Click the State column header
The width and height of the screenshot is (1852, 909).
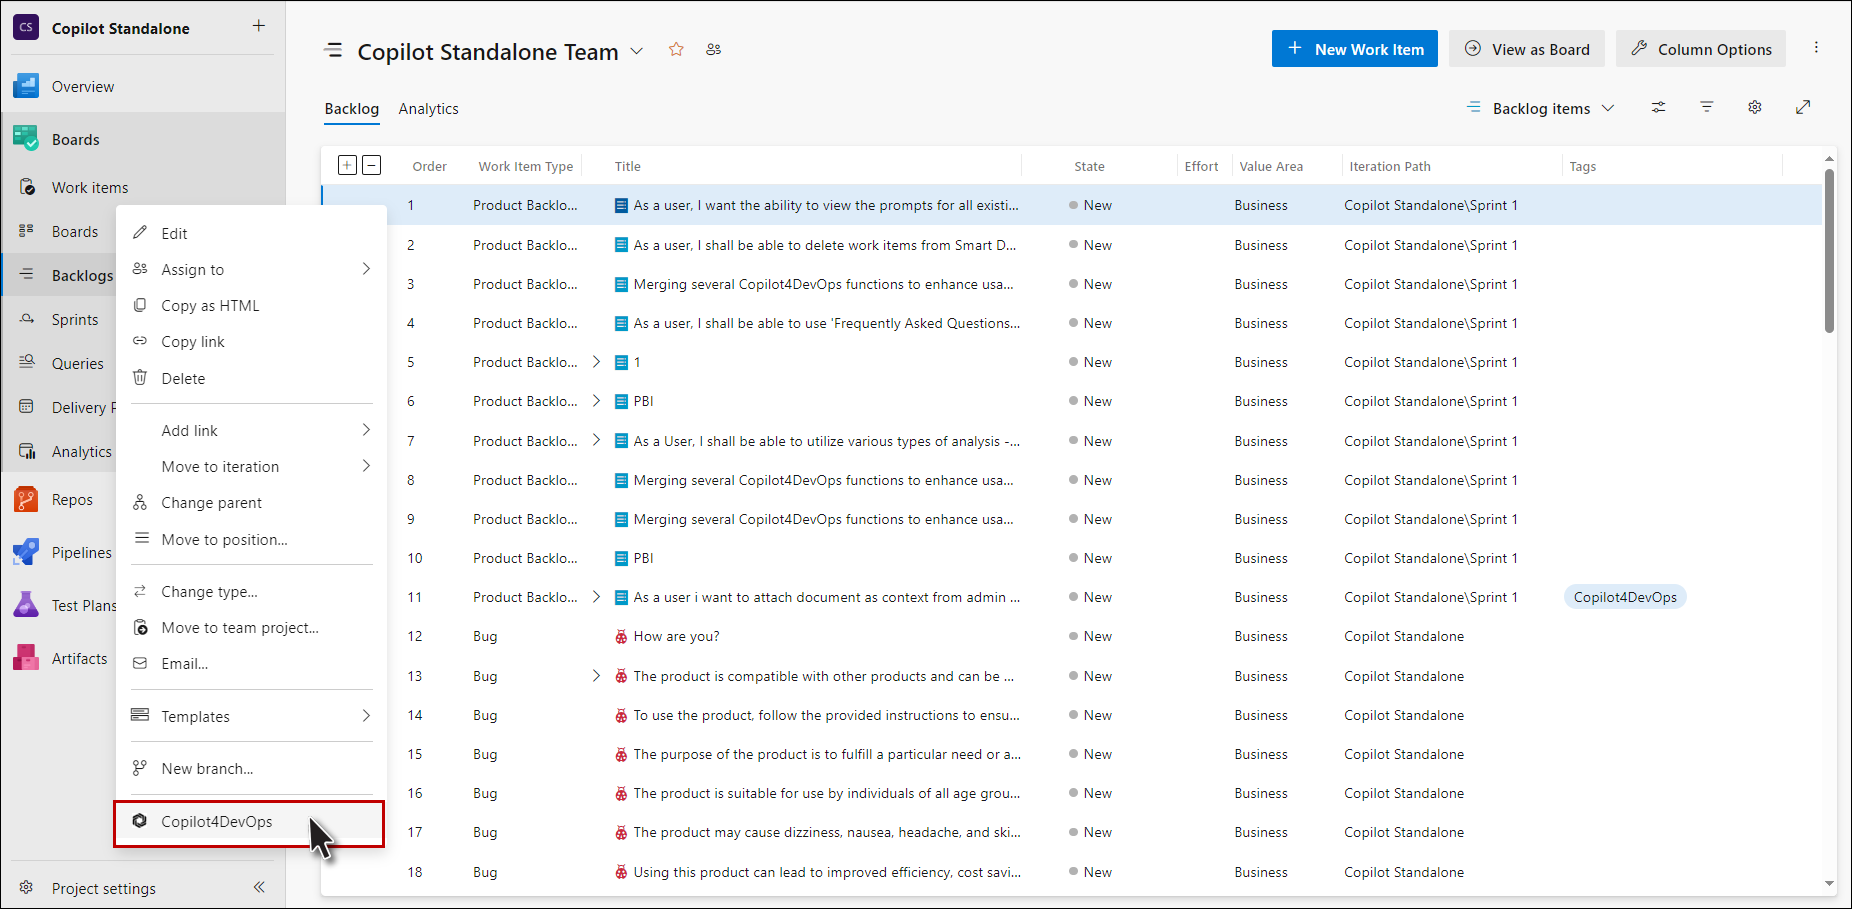tap(1089, 166)
